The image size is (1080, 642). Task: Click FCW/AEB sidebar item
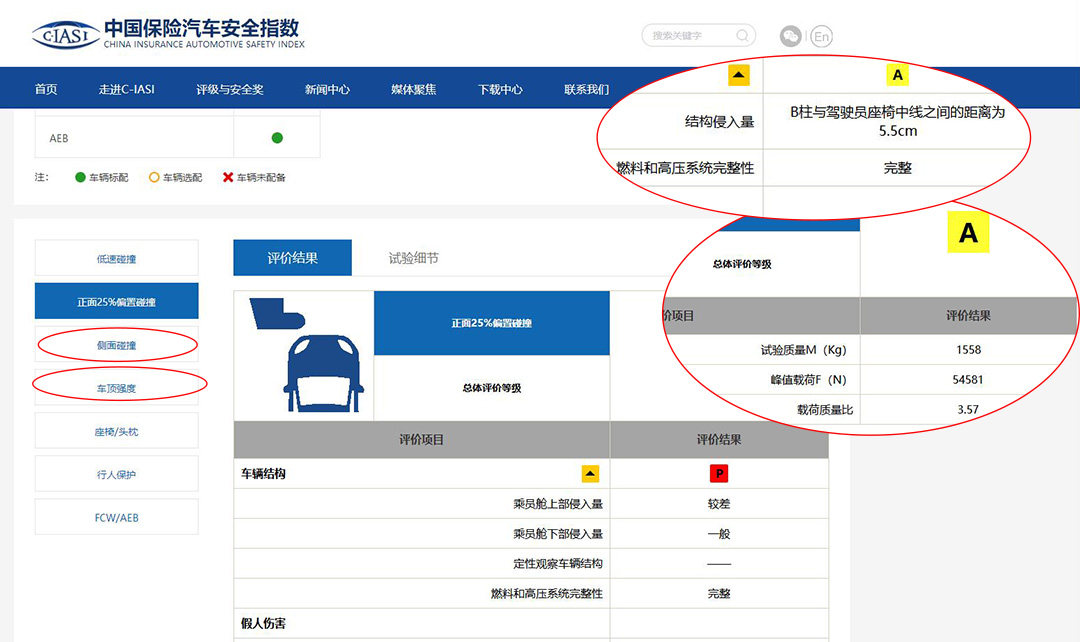click(x=116, y=517)
